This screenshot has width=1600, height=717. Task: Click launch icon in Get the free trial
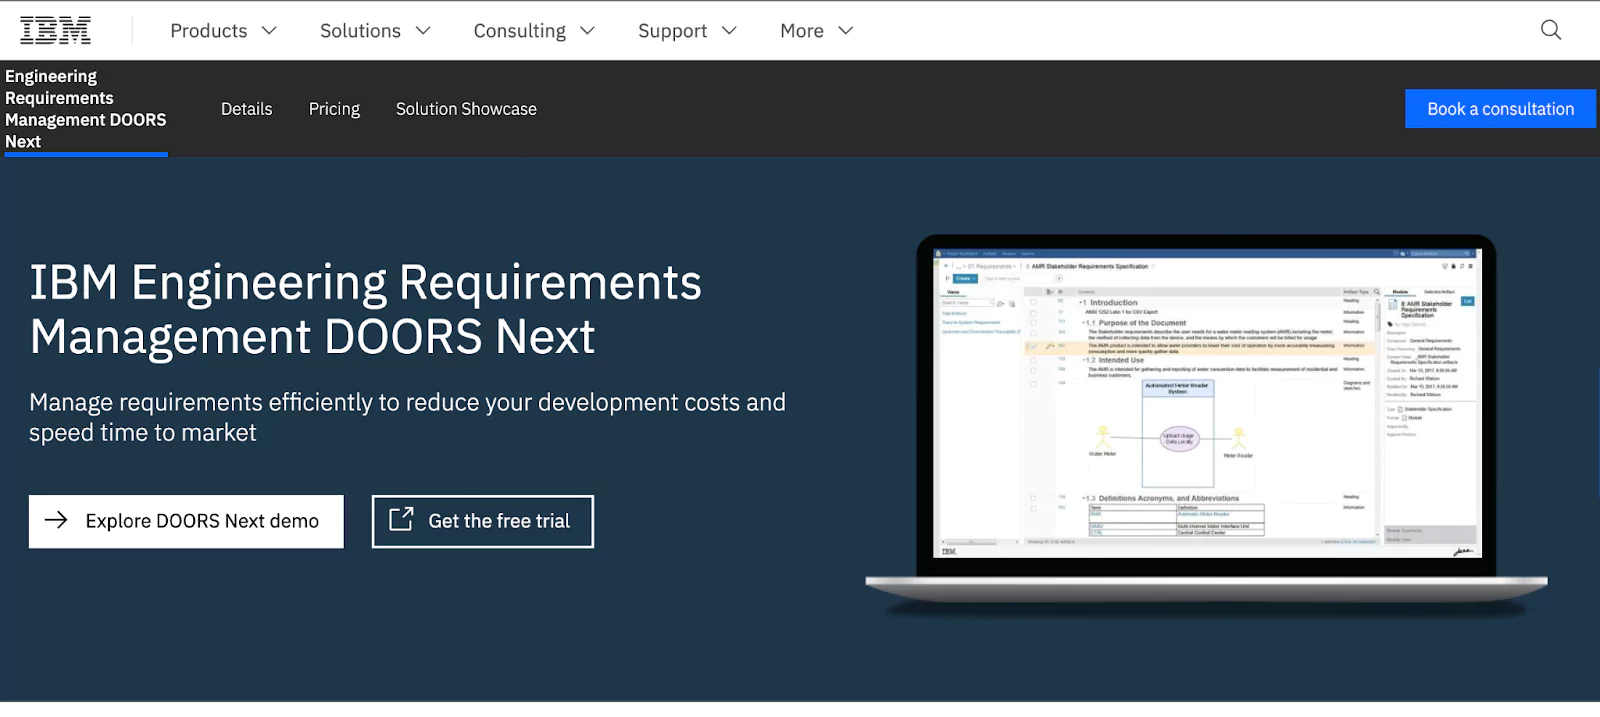401,519
